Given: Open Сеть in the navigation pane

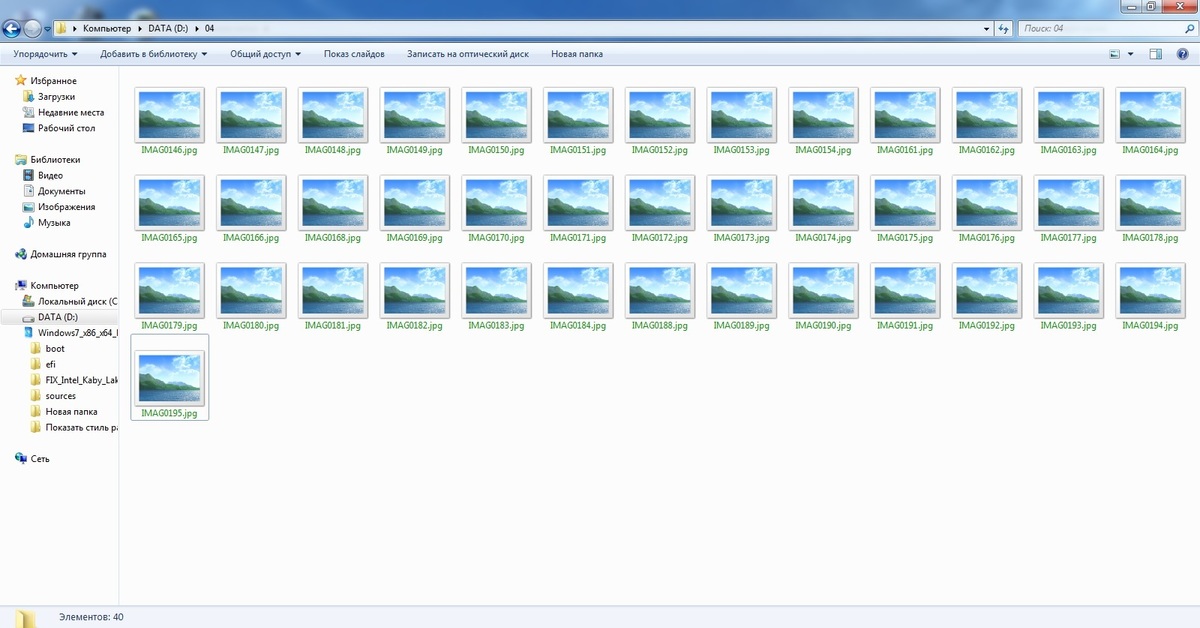Looking at the screenshot, I should coord(39,459).
